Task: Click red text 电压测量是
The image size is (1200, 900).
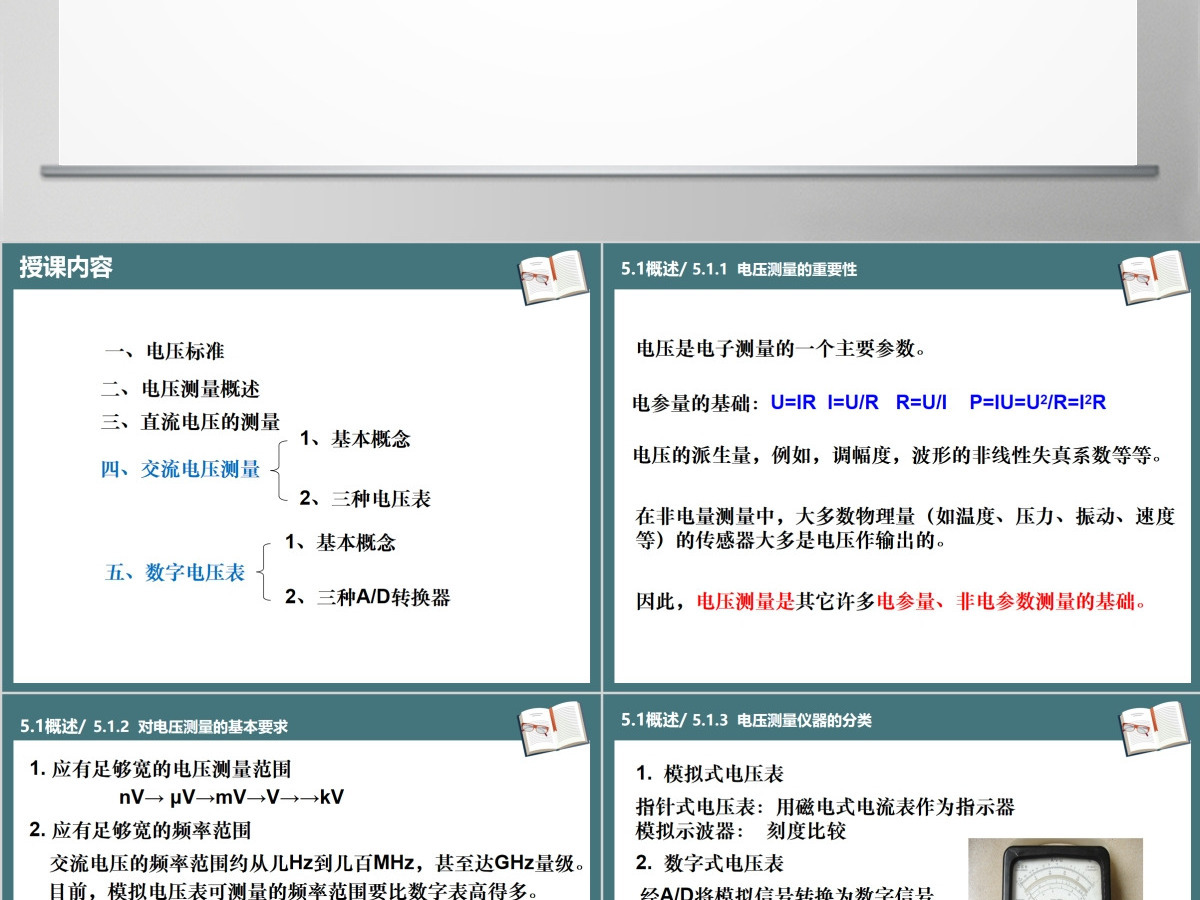Action: point(745,602)
